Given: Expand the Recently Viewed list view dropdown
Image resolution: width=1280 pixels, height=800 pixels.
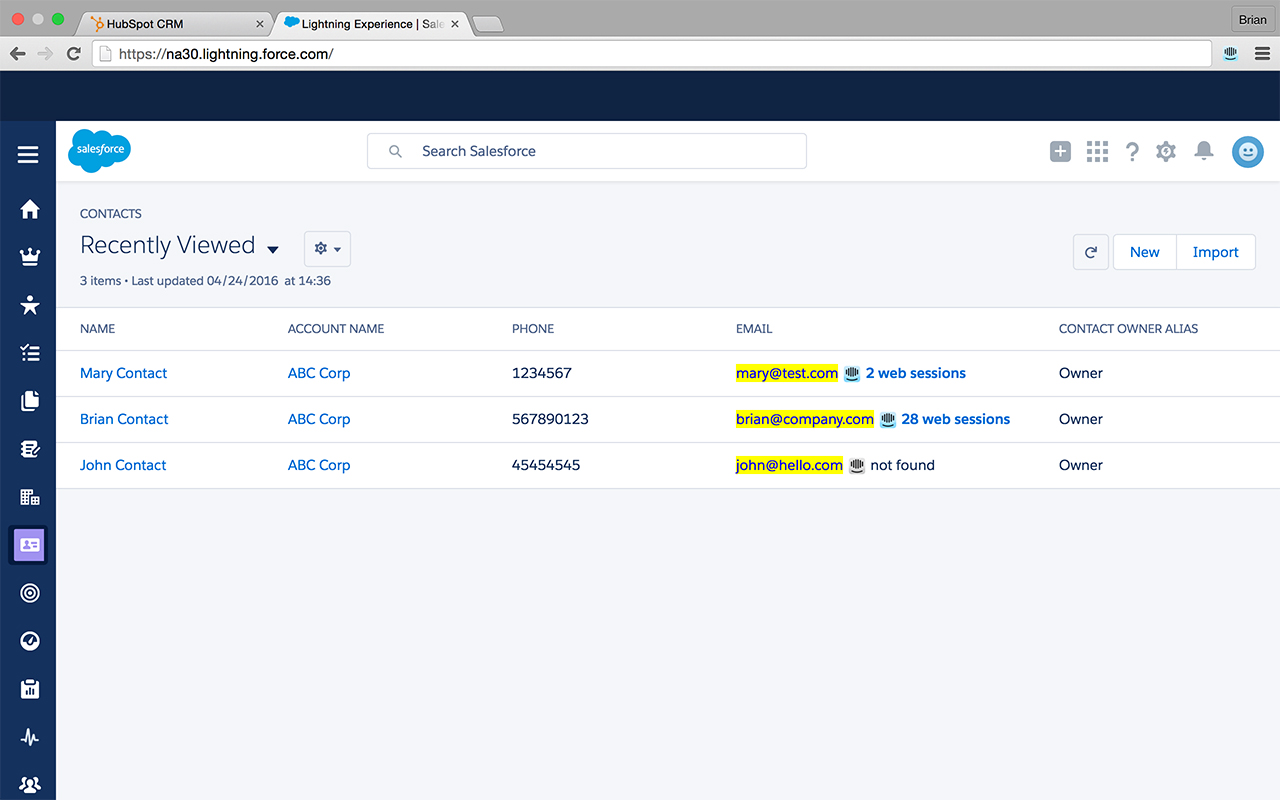Looking at the screenshot, I should click(272, 247).
